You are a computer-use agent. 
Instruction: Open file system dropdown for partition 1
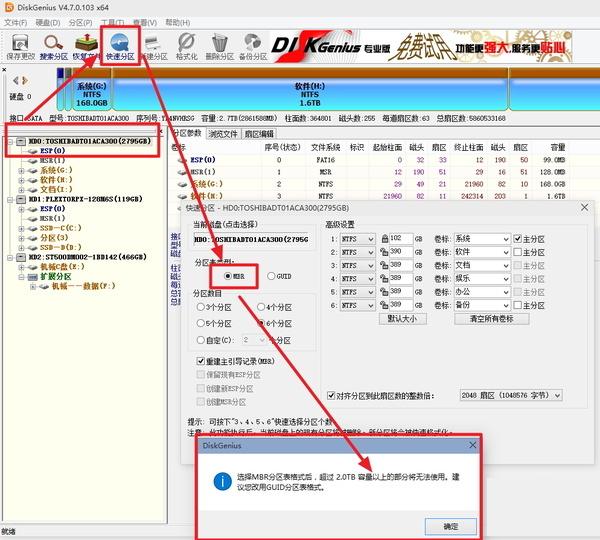357,239
